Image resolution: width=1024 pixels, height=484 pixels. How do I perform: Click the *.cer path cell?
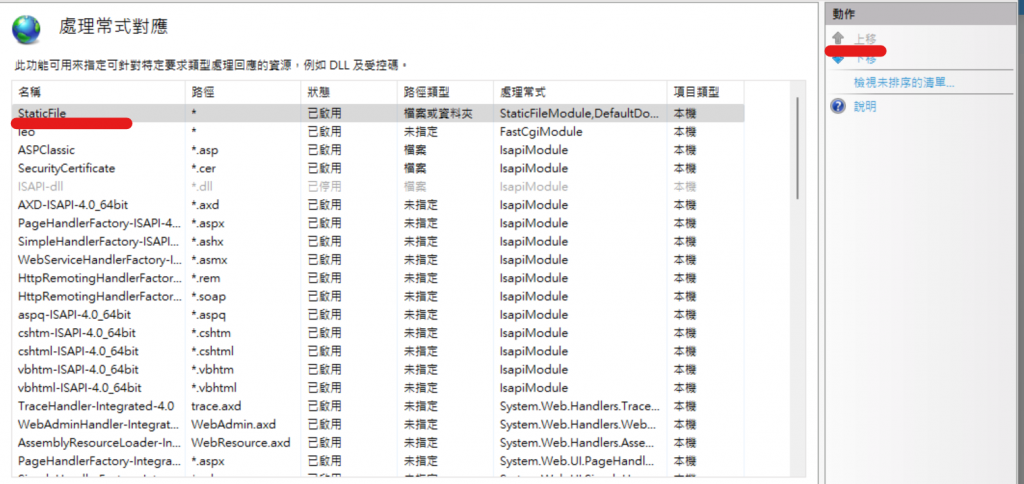point(204,169)
